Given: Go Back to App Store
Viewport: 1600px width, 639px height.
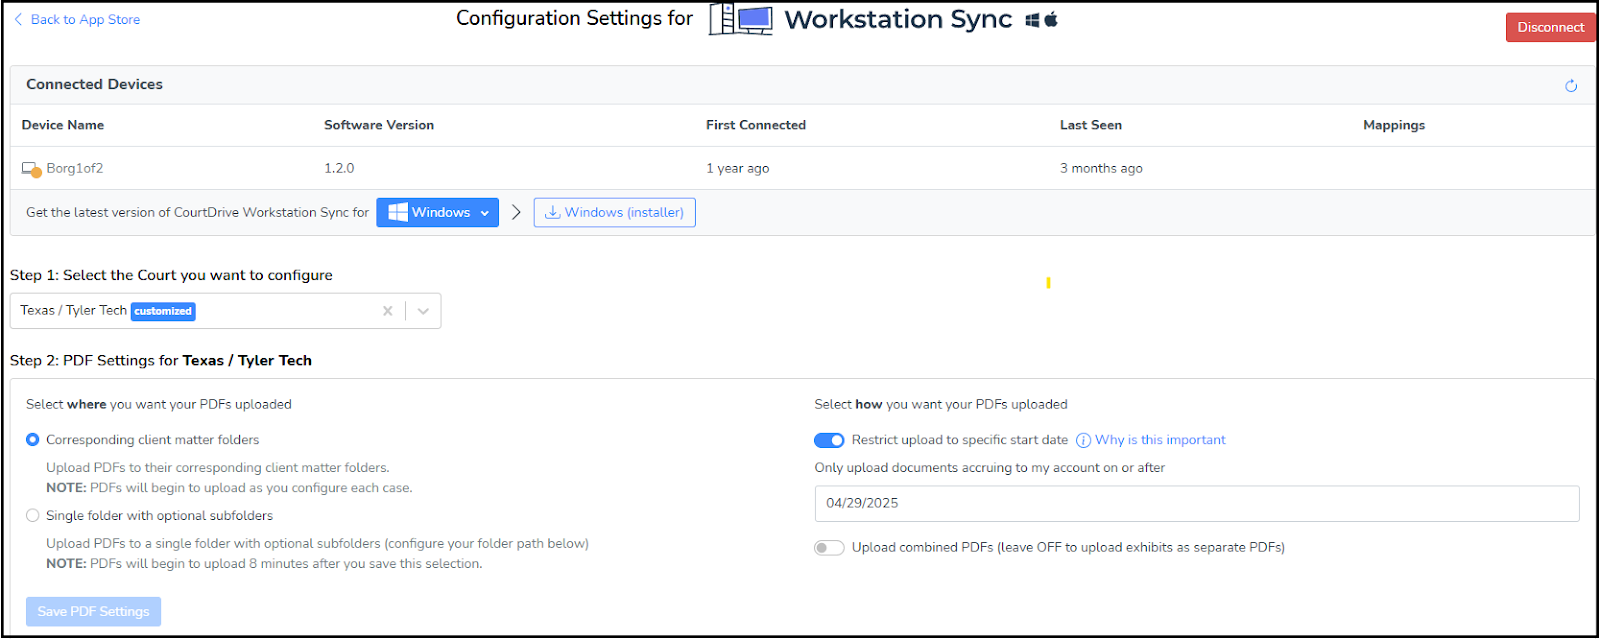Looking at the screenshot, I should tap(85, 19).
